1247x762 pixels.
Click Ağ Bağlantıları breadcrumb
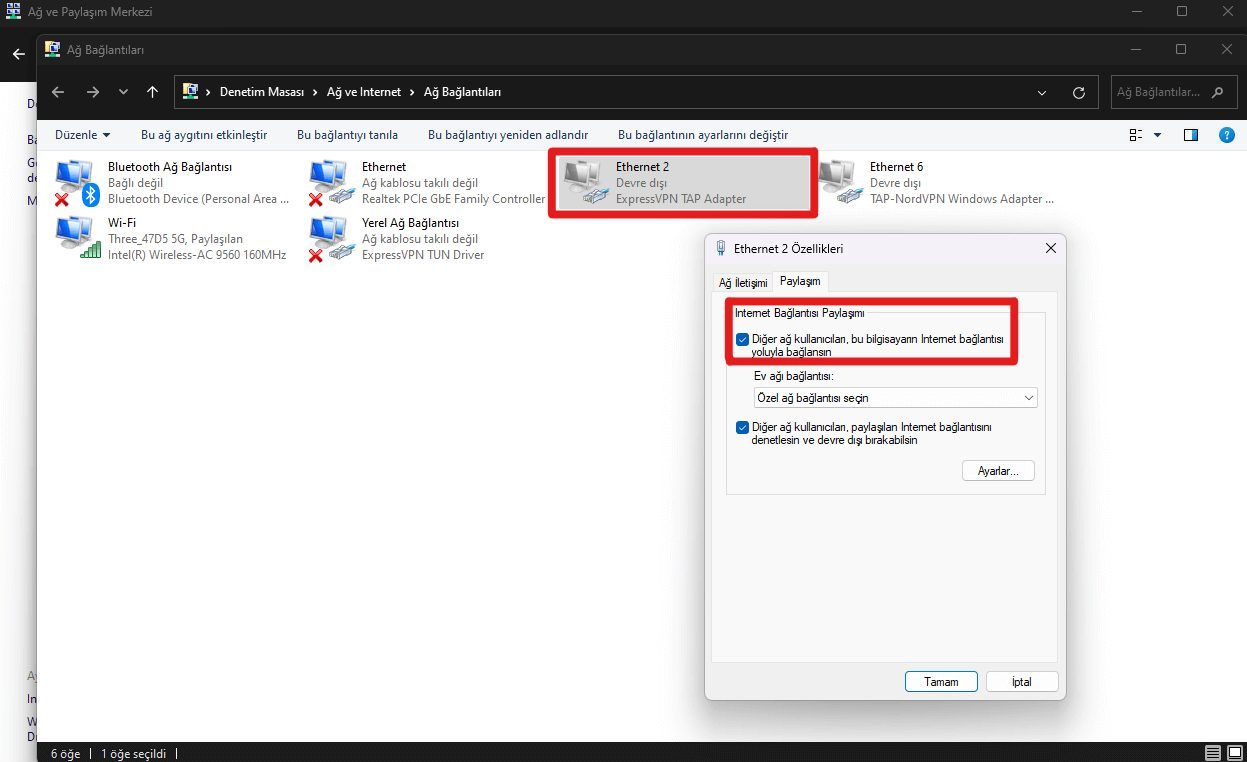462,92
